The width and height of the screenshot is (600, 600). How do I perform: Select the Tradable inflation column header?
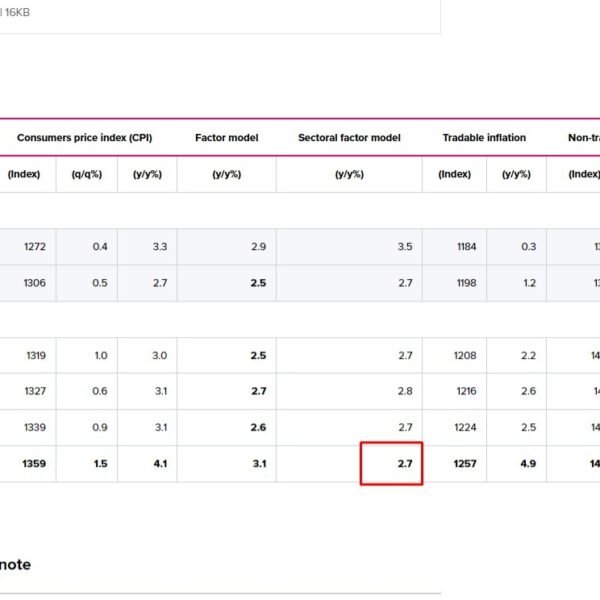pyautogui.click(x=484, y=138)
